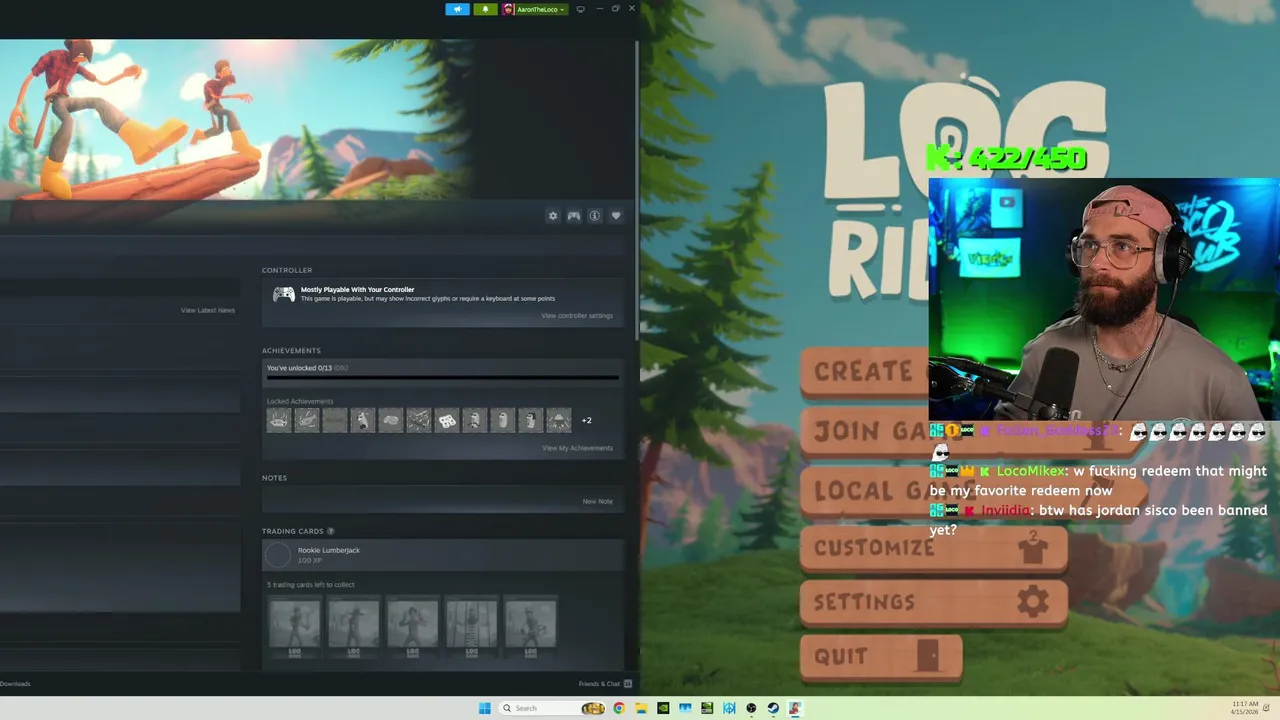
Task: Open SETTINGS in the game menu
Action: point(933,602)
